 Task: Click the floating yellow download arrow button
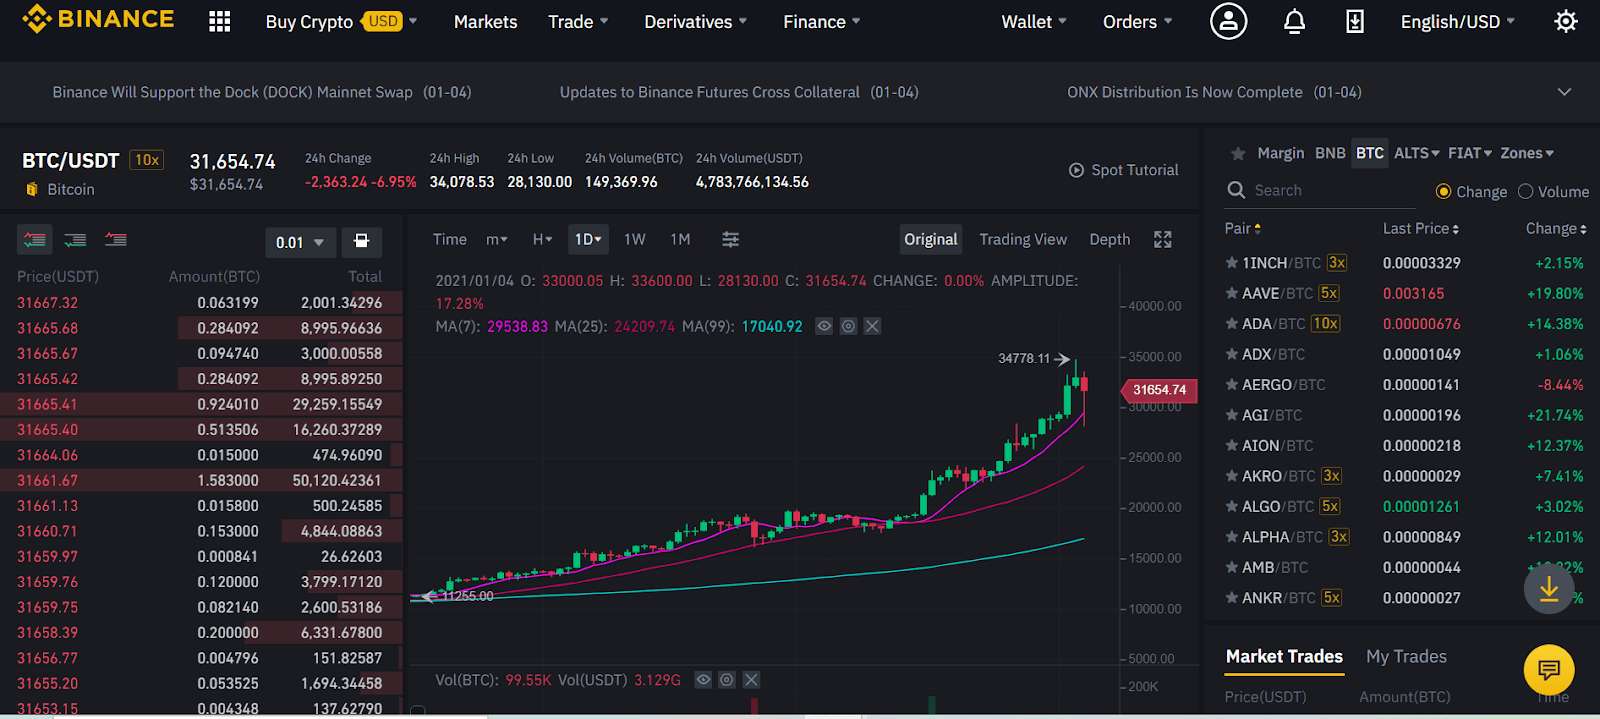click(1549, 588)
